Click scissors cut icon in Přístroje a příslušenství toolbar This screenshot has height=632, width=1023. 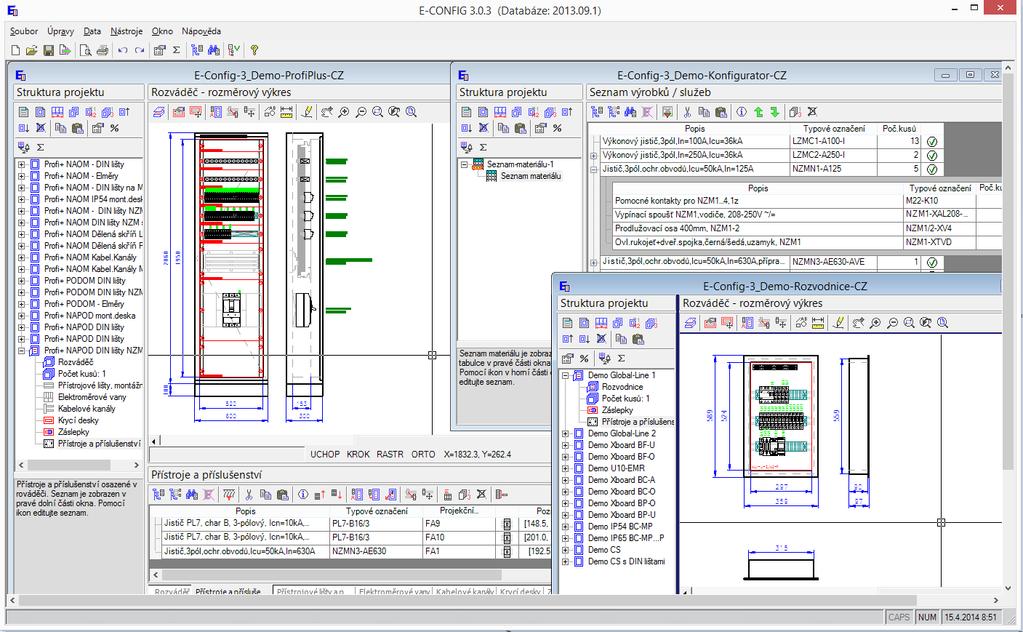249,494
